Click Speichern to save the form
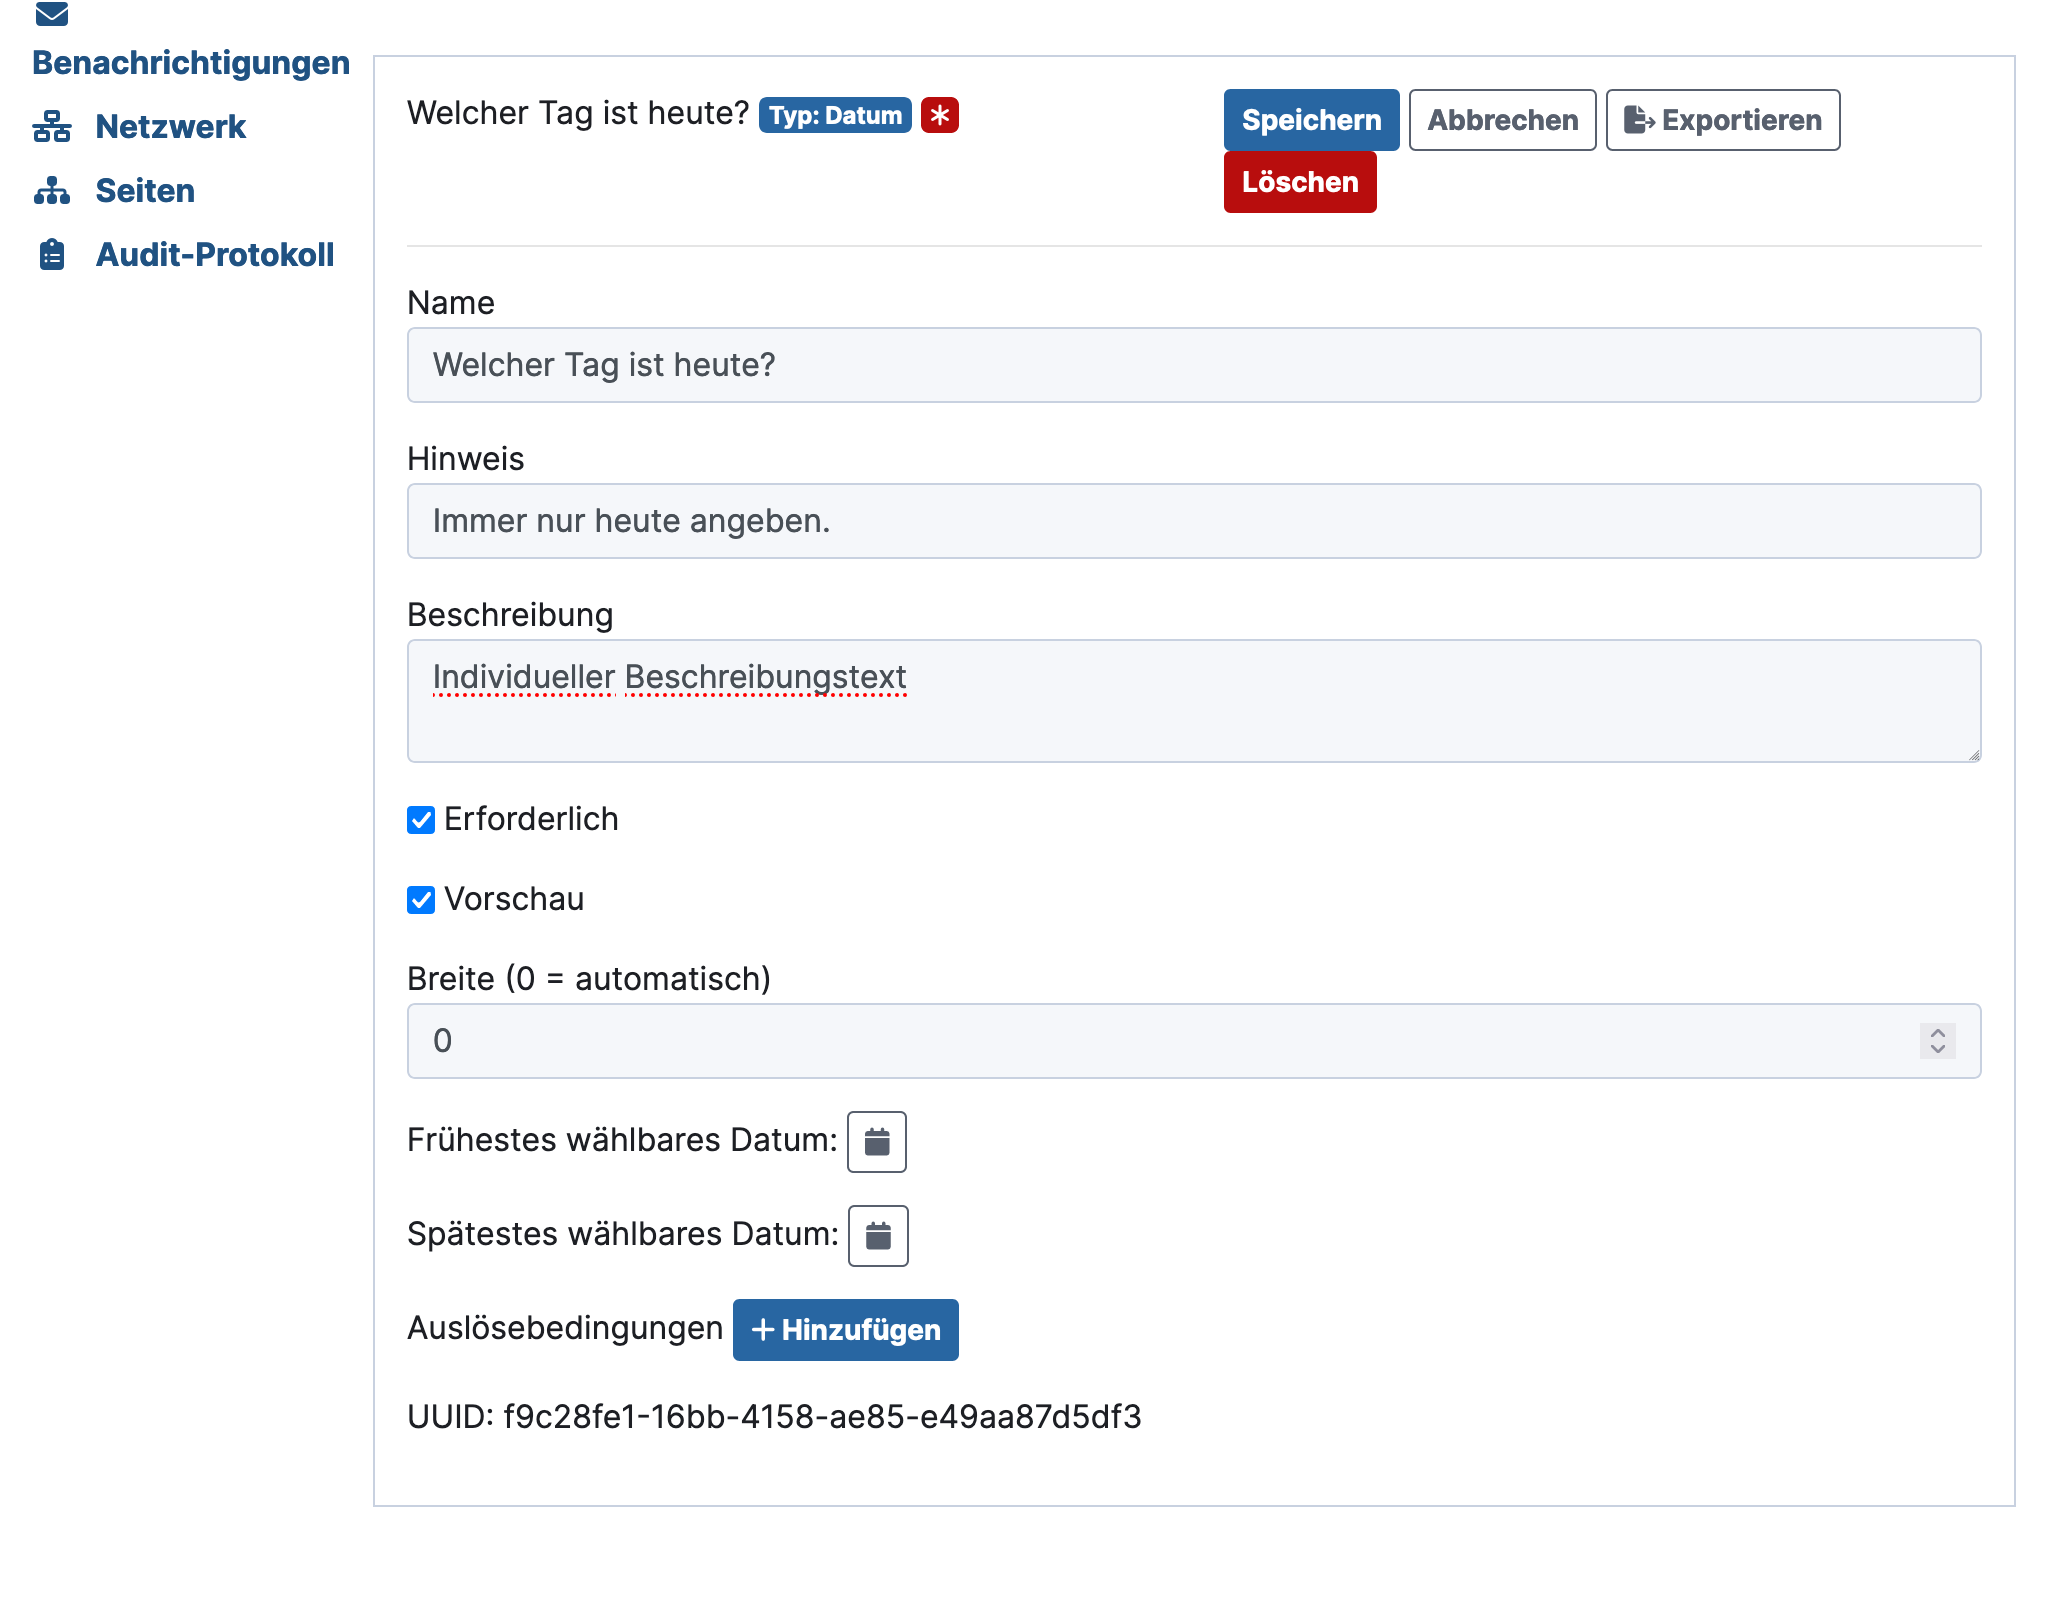This screenshot has height=1600, width=2048. coord(1312,120)
